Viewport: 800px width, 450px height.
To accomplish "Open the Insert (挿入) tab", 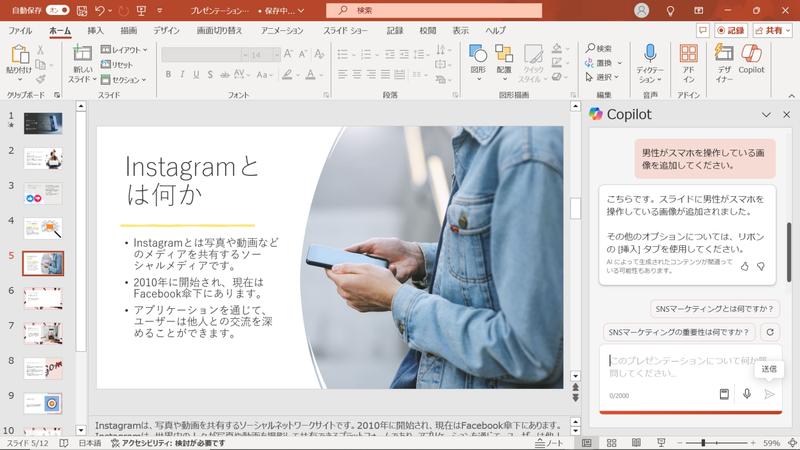I will point(95,30).
